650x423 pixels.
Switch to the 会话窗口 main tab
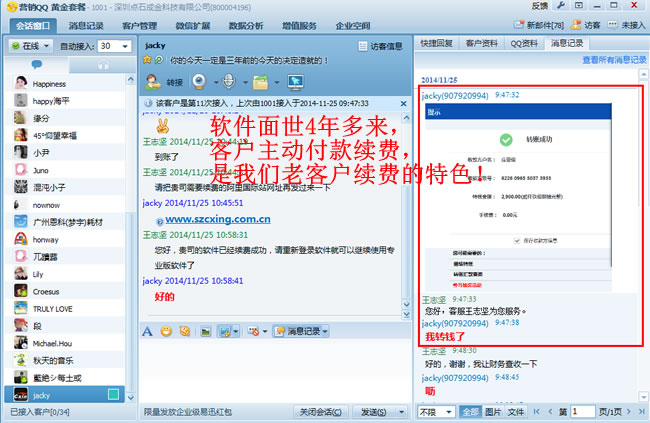[33, 26]
